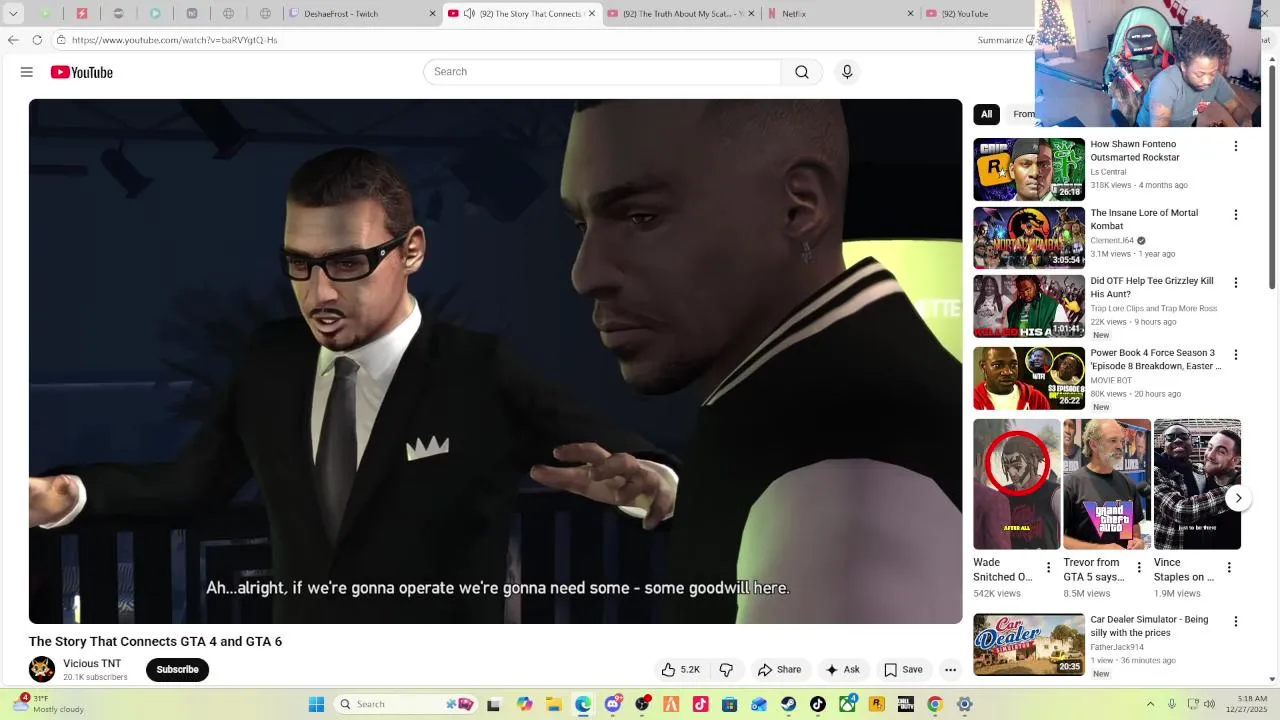This screenshot has height=720, width=1280.
Task: Open the YouTube hamburger guide menu
Action: (x=27, y=72)
